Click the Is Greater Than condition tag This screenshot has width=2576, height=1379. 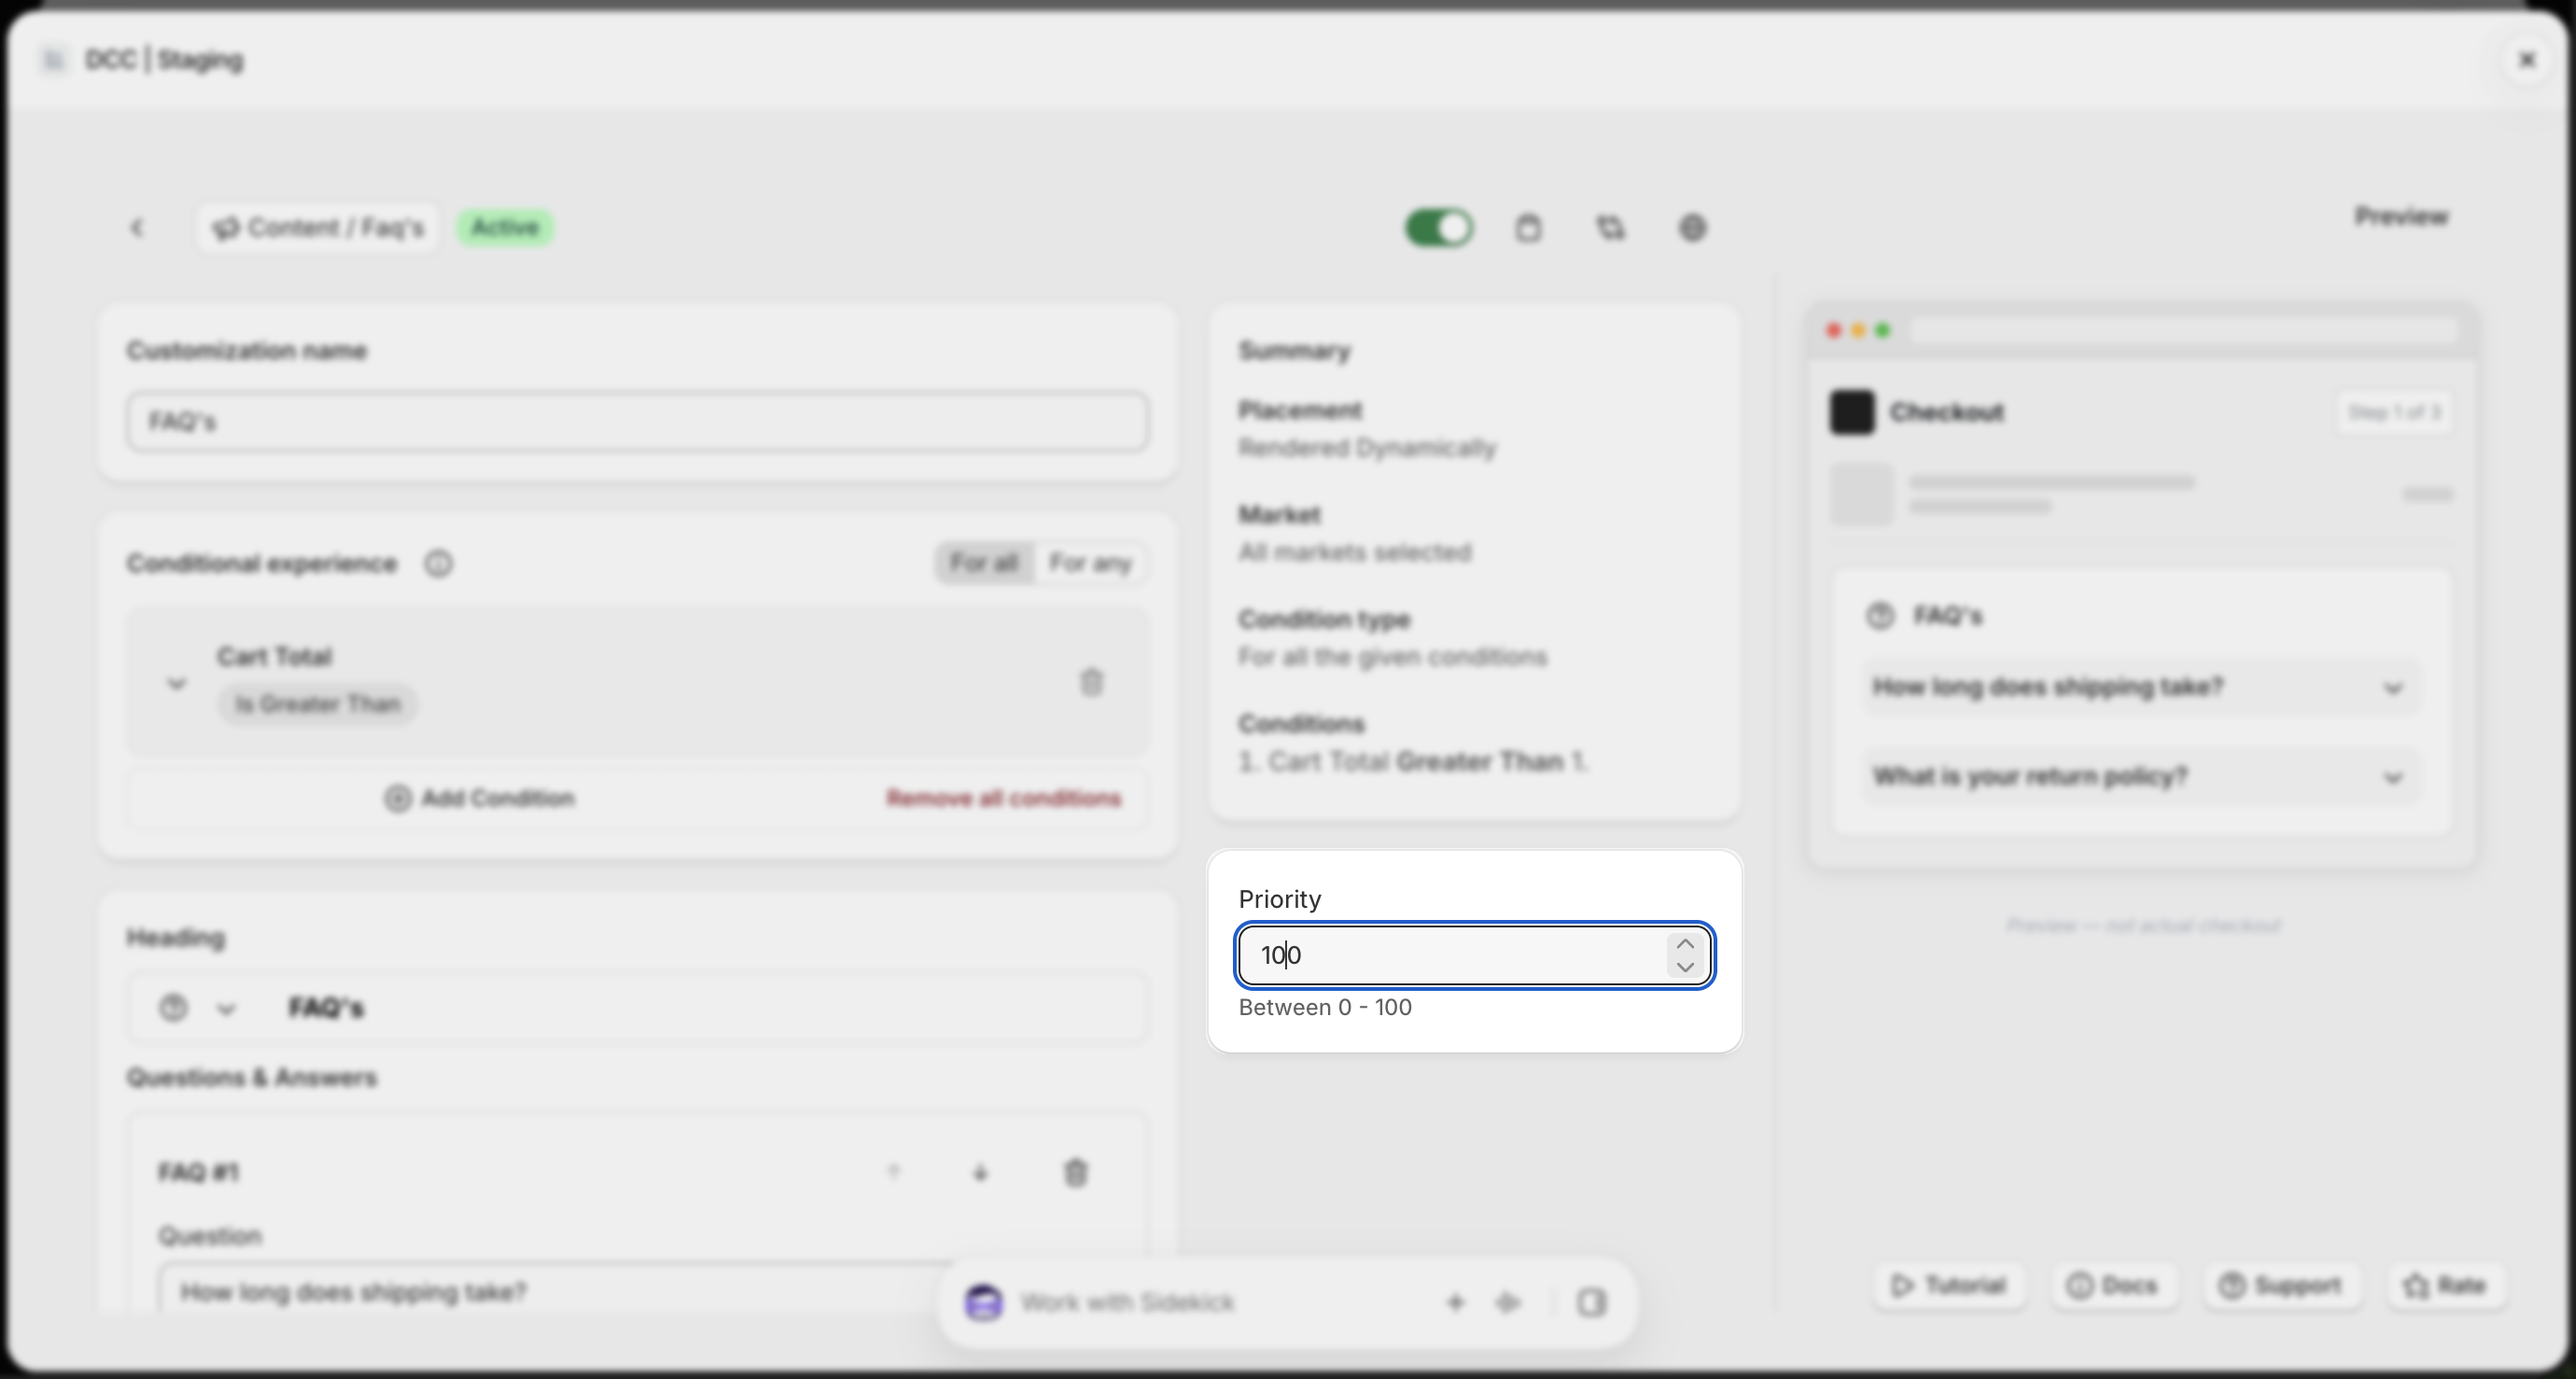(317, 704)
